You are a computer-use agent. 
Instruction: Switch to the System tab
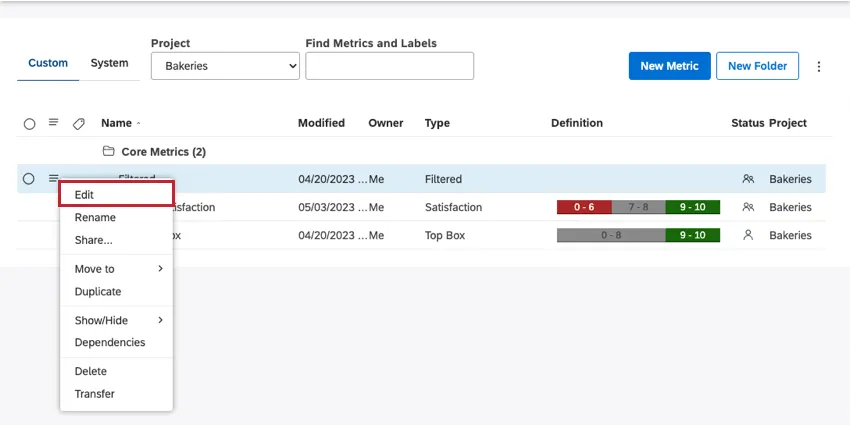109,63
